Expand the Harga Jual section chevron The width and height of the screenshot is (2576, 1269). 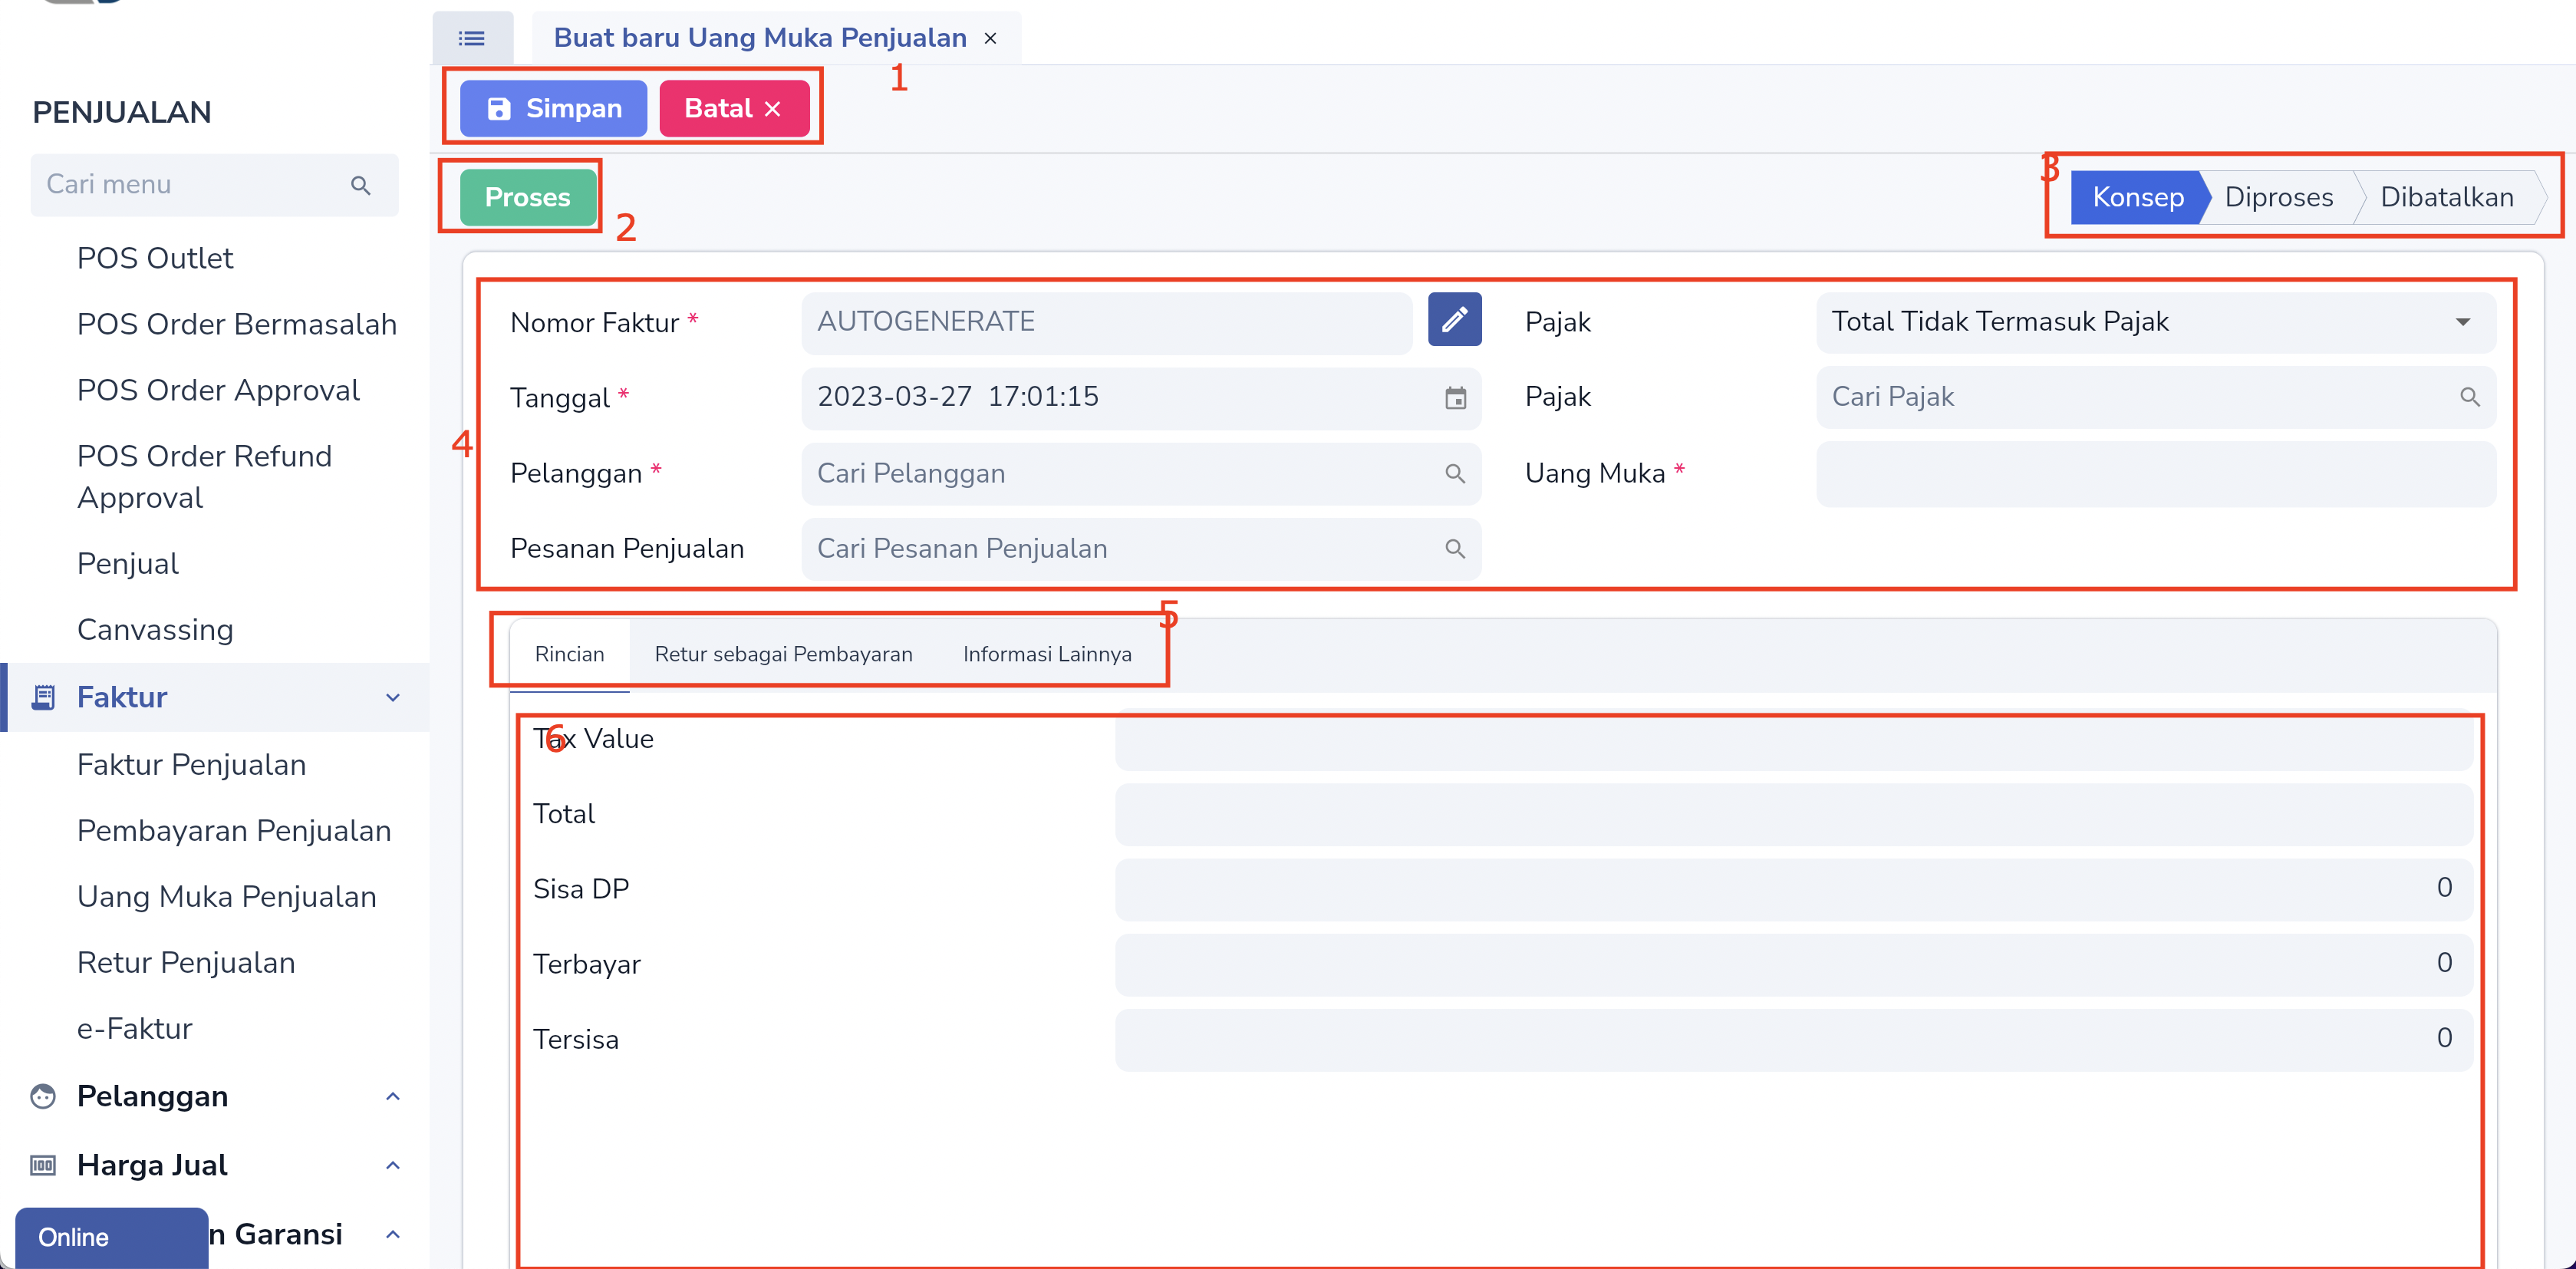click(392, 1166)
